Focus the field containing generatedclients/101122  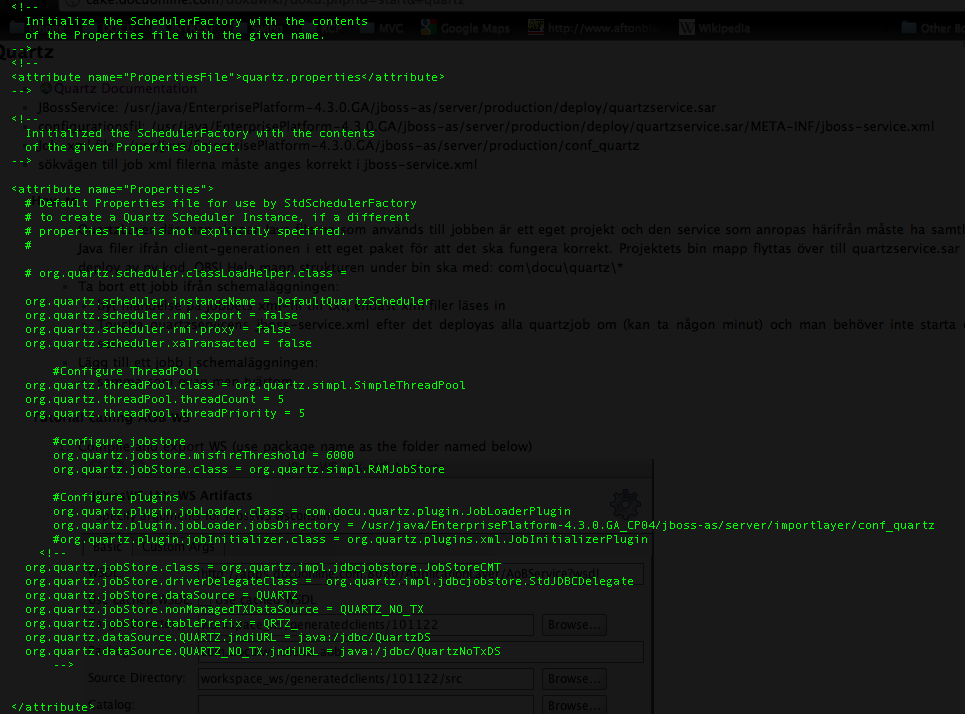tap(365, 625)
